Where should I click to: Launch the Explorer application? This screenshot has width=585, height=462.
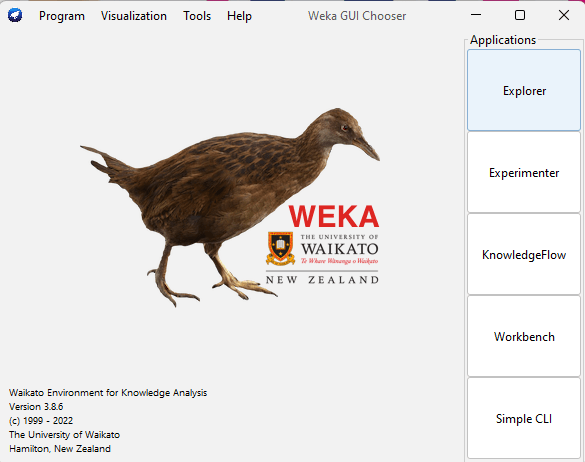tap(524, 90)
